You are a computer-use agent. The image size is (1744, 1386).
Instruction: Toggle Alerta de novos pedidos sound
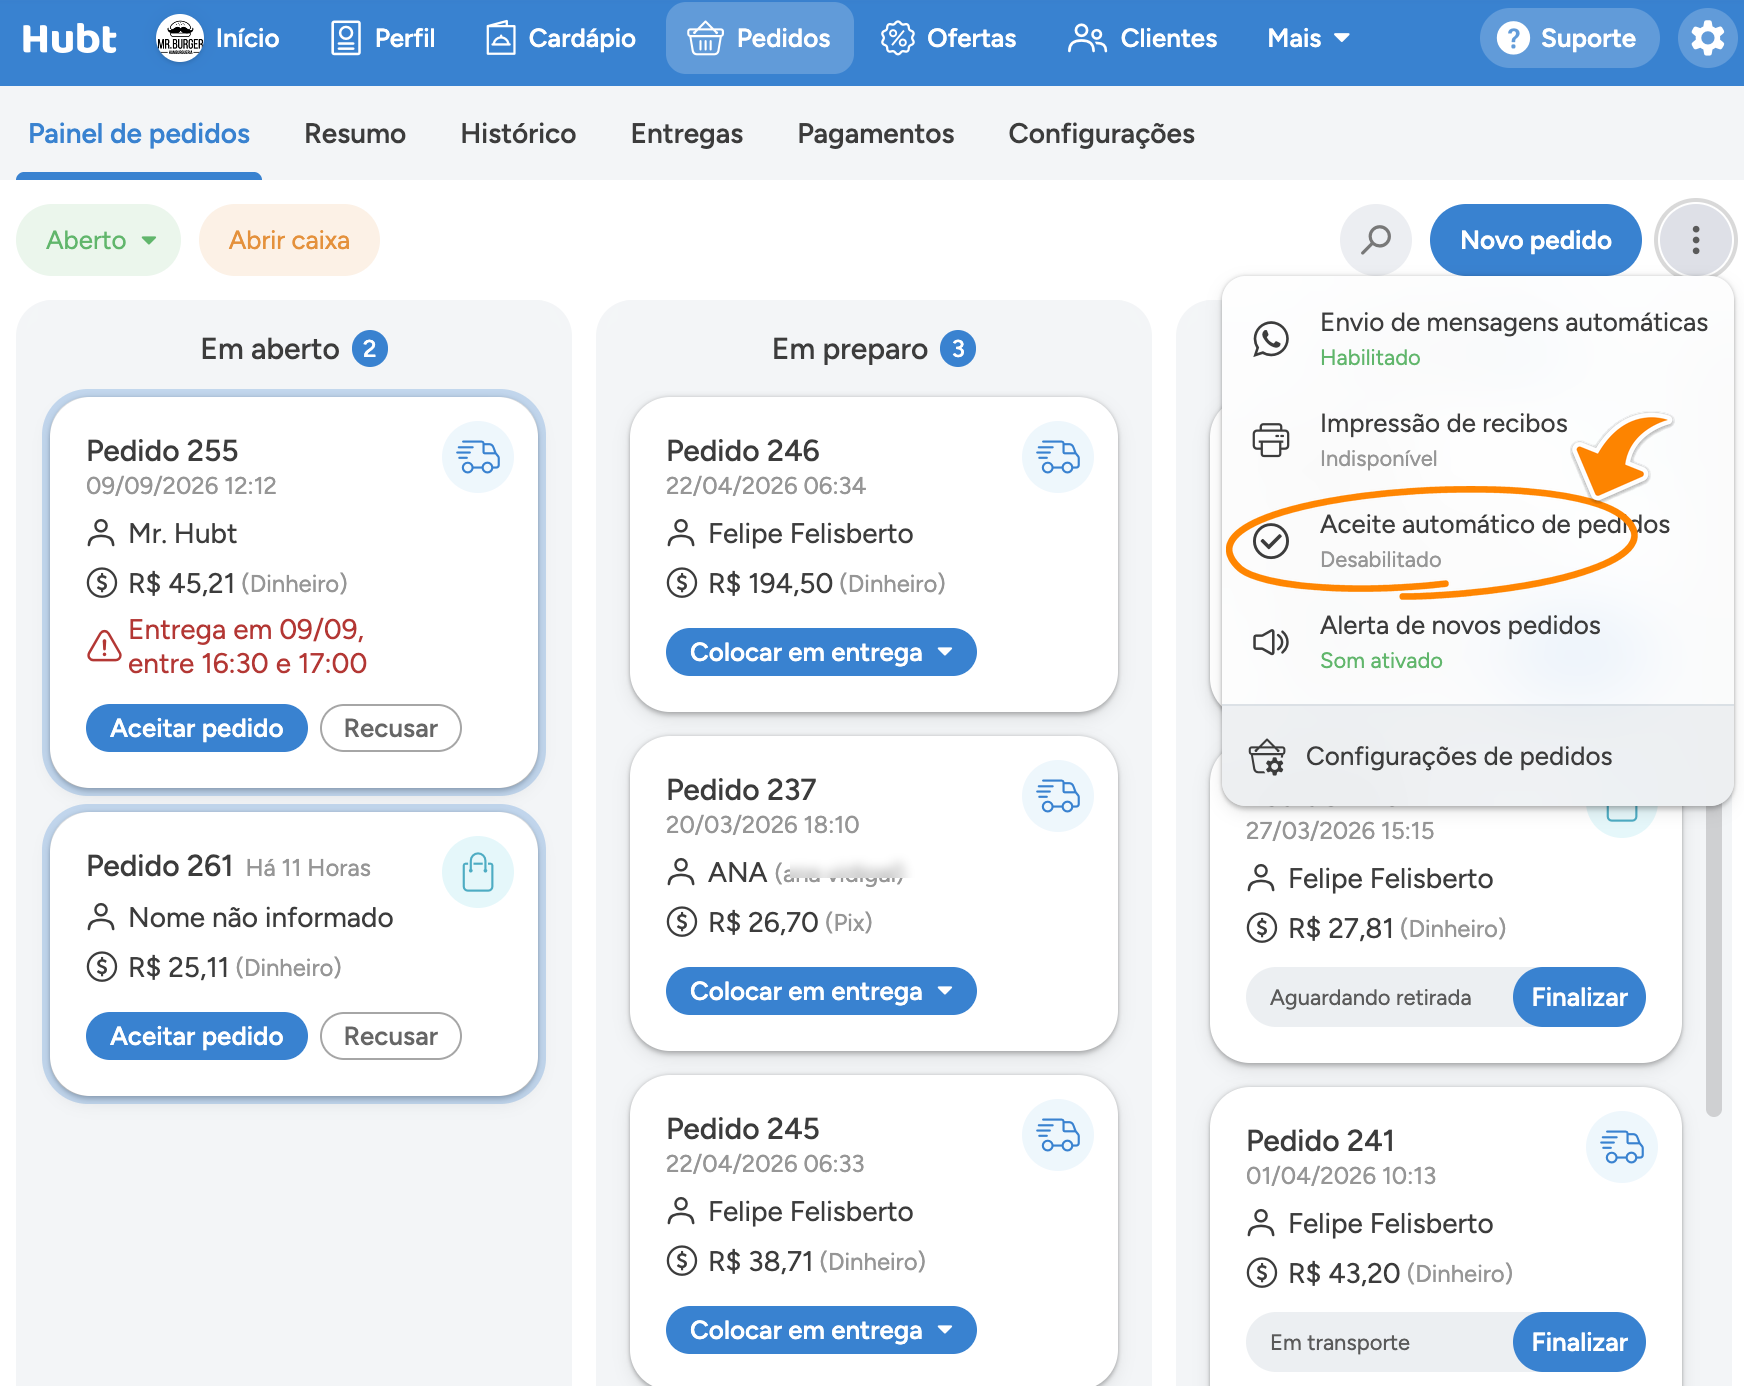click(x=1478, y=642)
